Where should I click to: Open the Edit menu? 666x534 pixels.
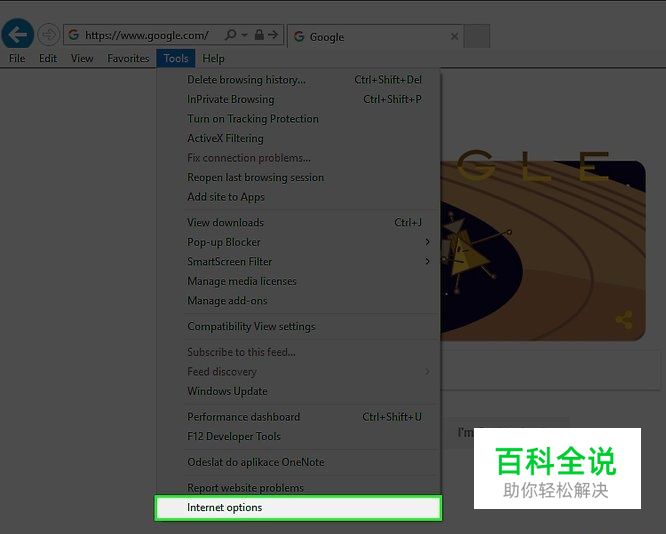pos(48,59)
